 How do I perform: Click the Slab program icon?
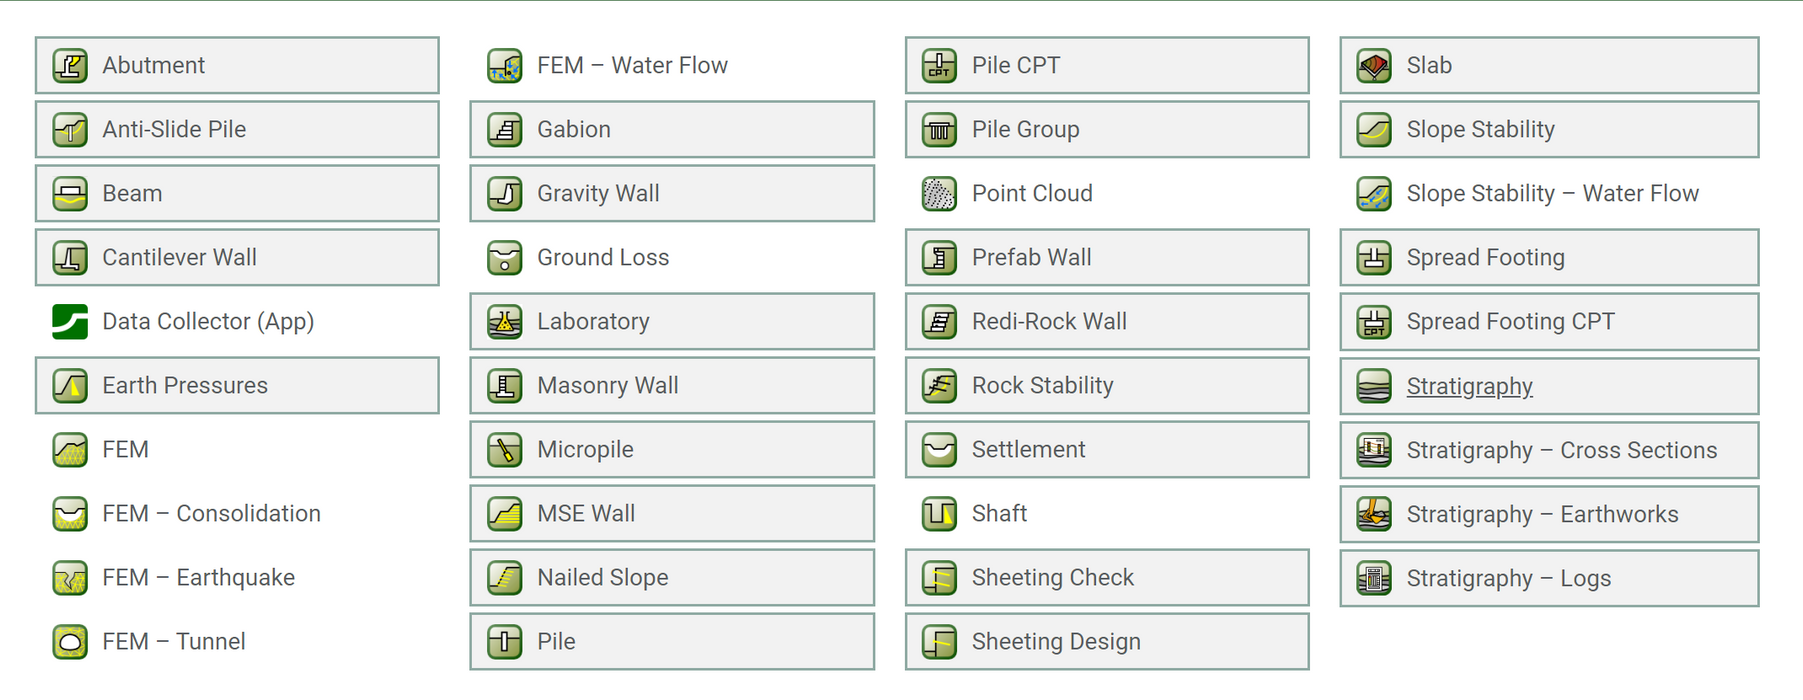click(x=1374, y=66)
